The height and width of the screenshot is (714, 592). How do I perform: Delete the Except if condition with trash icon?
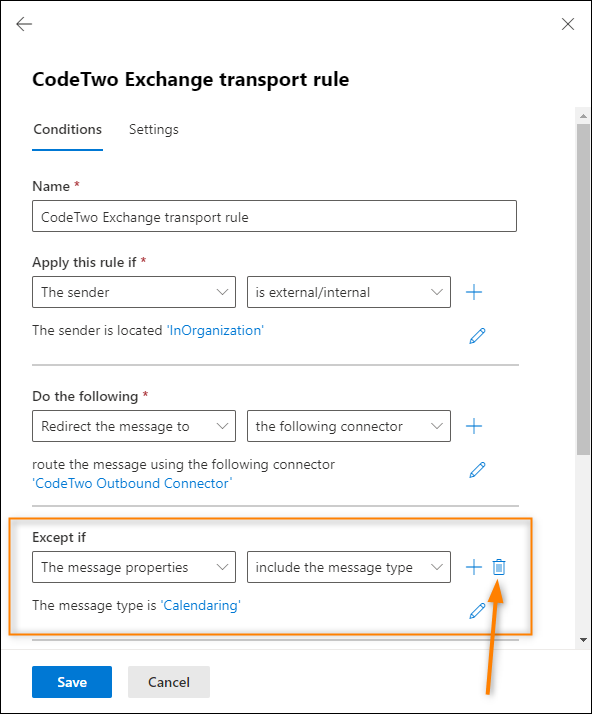tap(499, 567)
